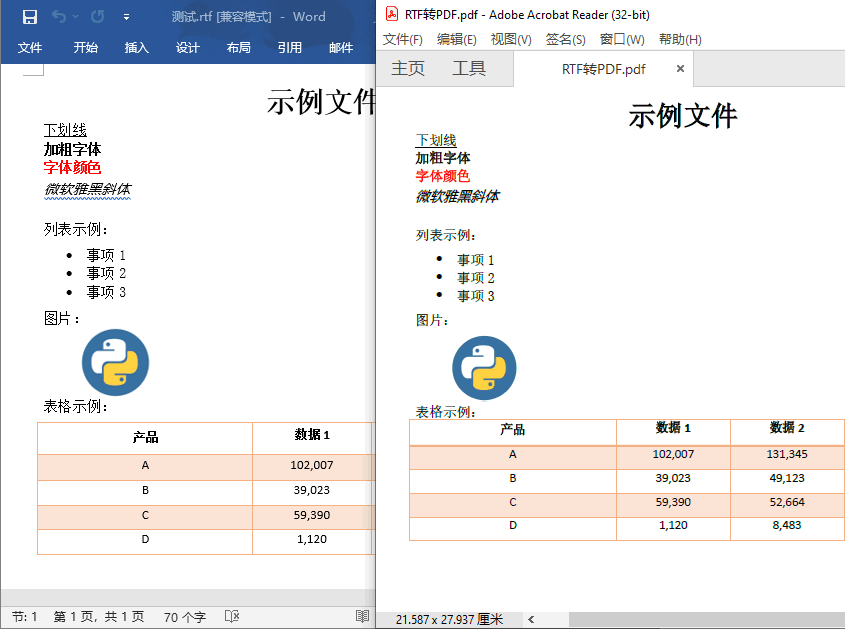This screenshot has height=629, width=845.
Task: Open the 邮件 ribbon tab
Action: point(341,48)
